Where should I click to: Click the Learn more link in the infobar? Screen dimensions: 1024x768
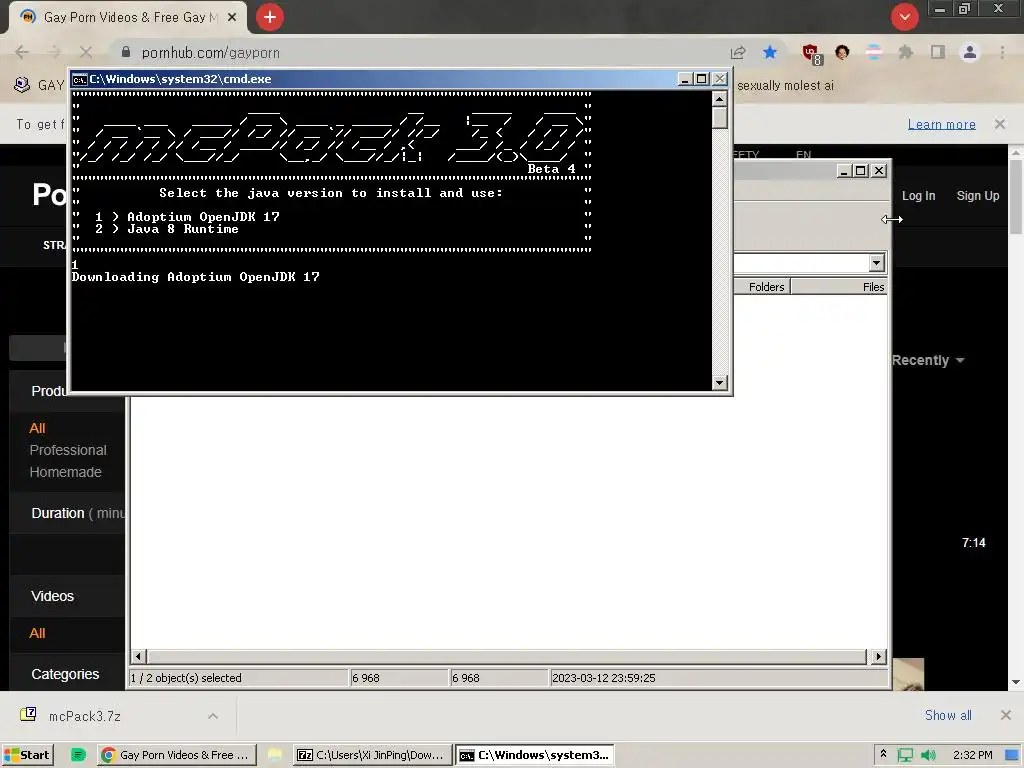coord(941,124)
